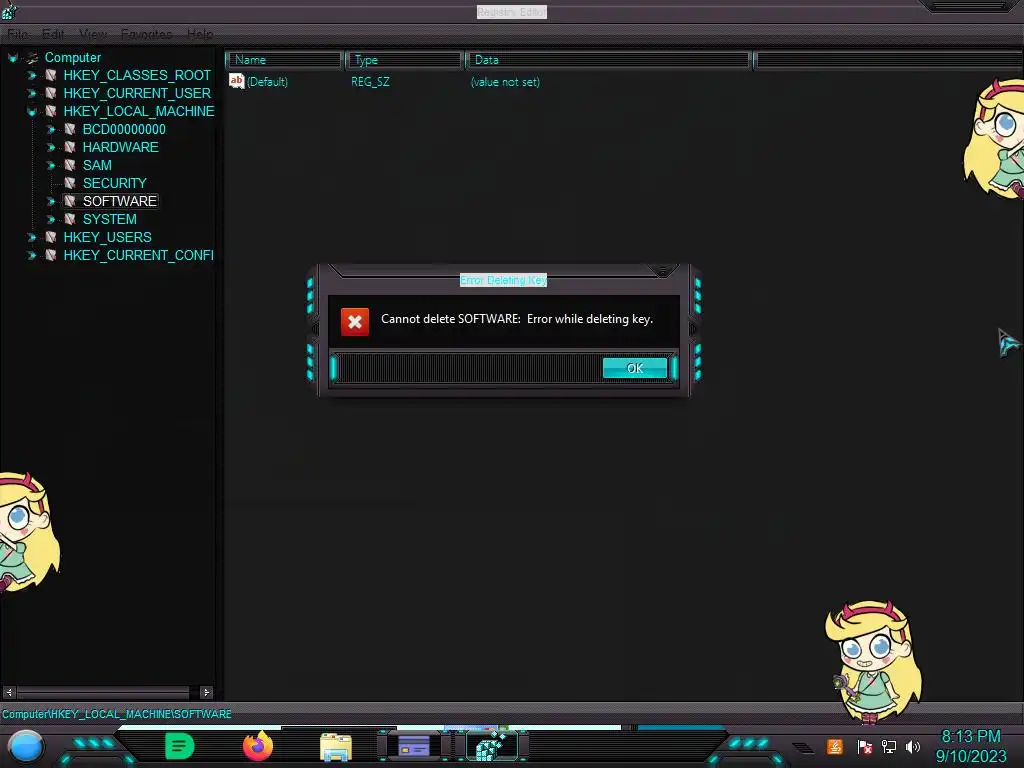This screenshot has width=1024, height=768.
Task: Click the Data column header
Action: (x=608, y=60)
